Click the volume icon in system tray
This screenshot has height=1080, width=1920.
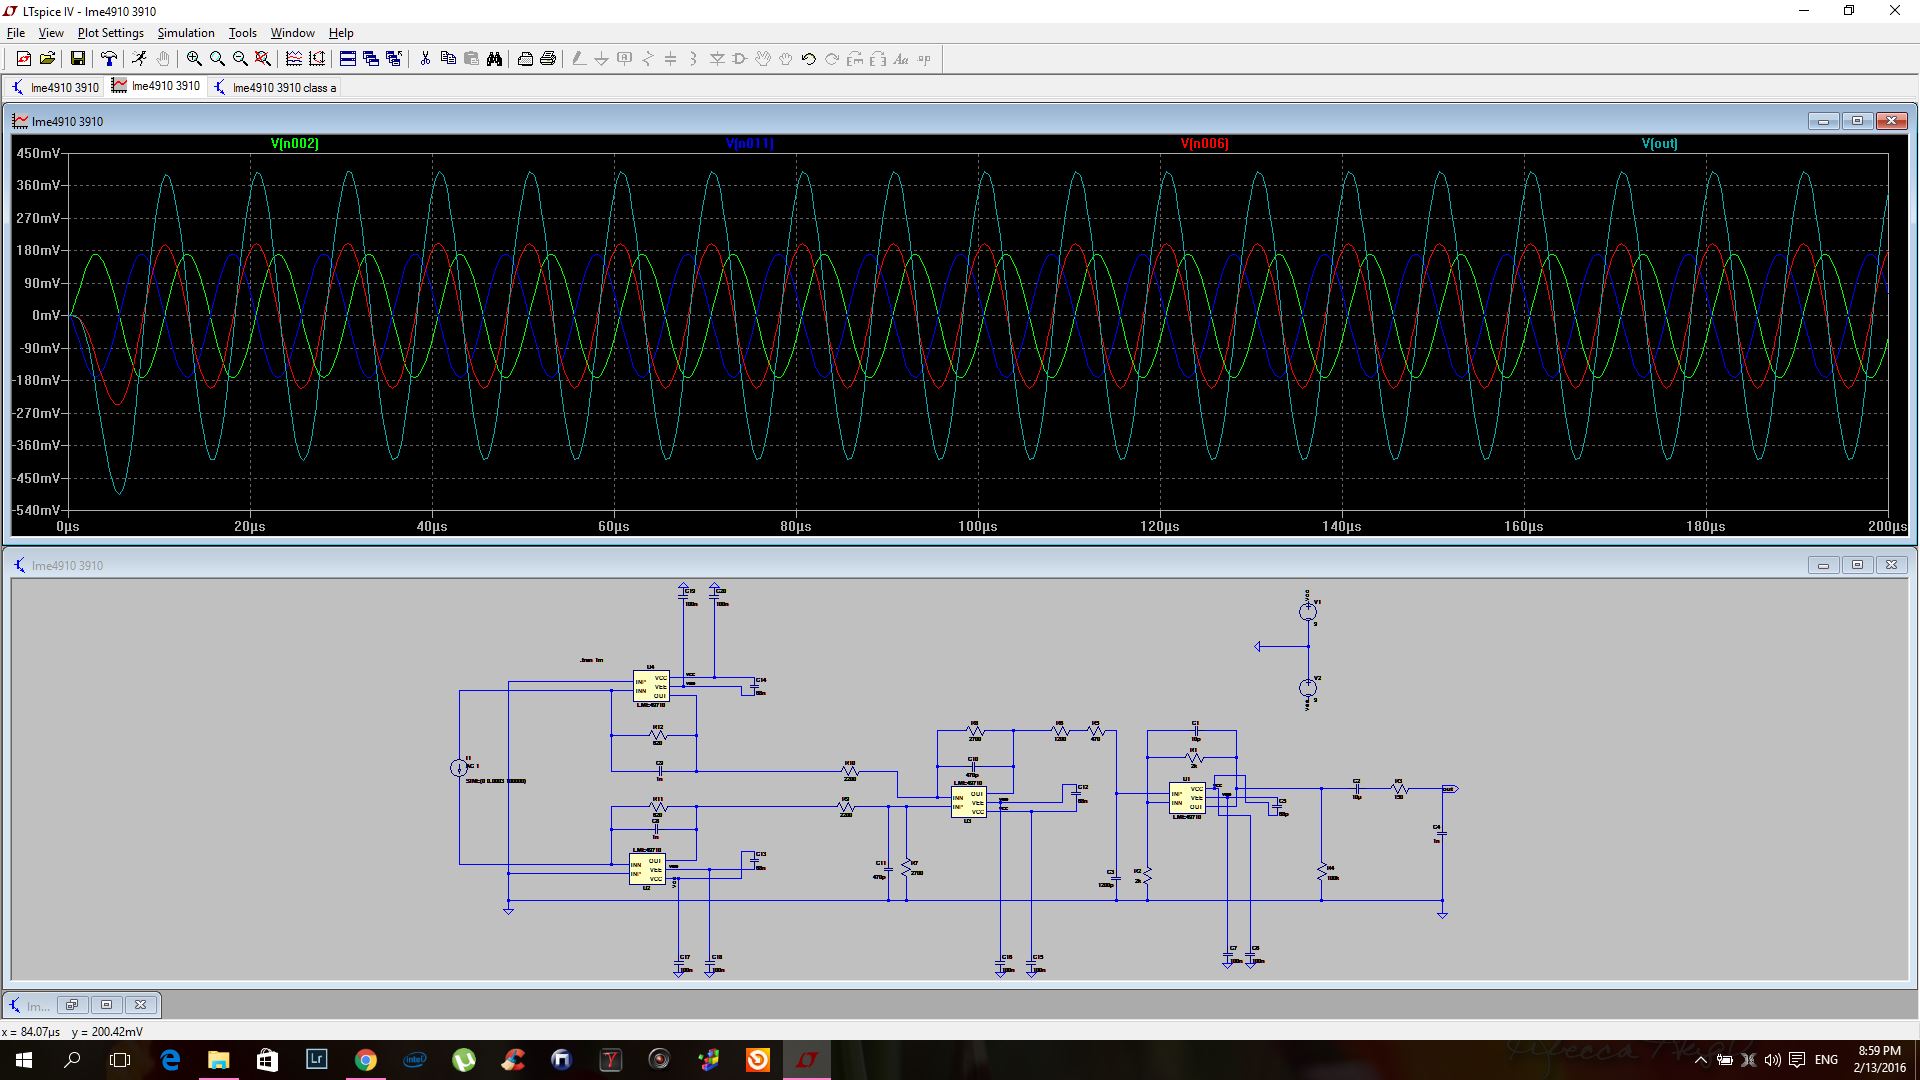coord(1772,1060)
